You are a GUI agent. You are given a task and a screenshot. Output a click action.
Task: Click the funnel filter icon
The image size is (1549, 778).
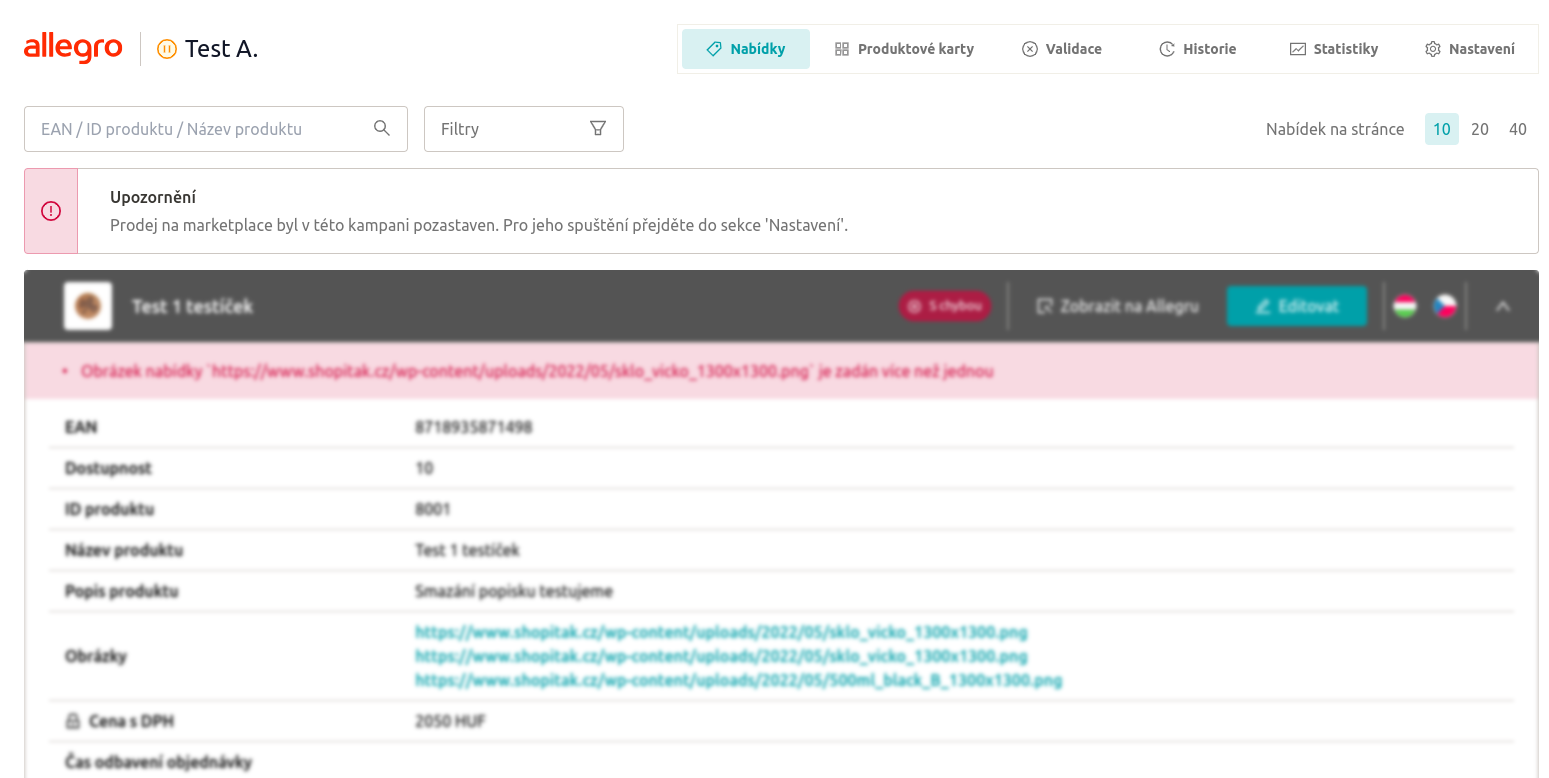[x=598, y=128]
